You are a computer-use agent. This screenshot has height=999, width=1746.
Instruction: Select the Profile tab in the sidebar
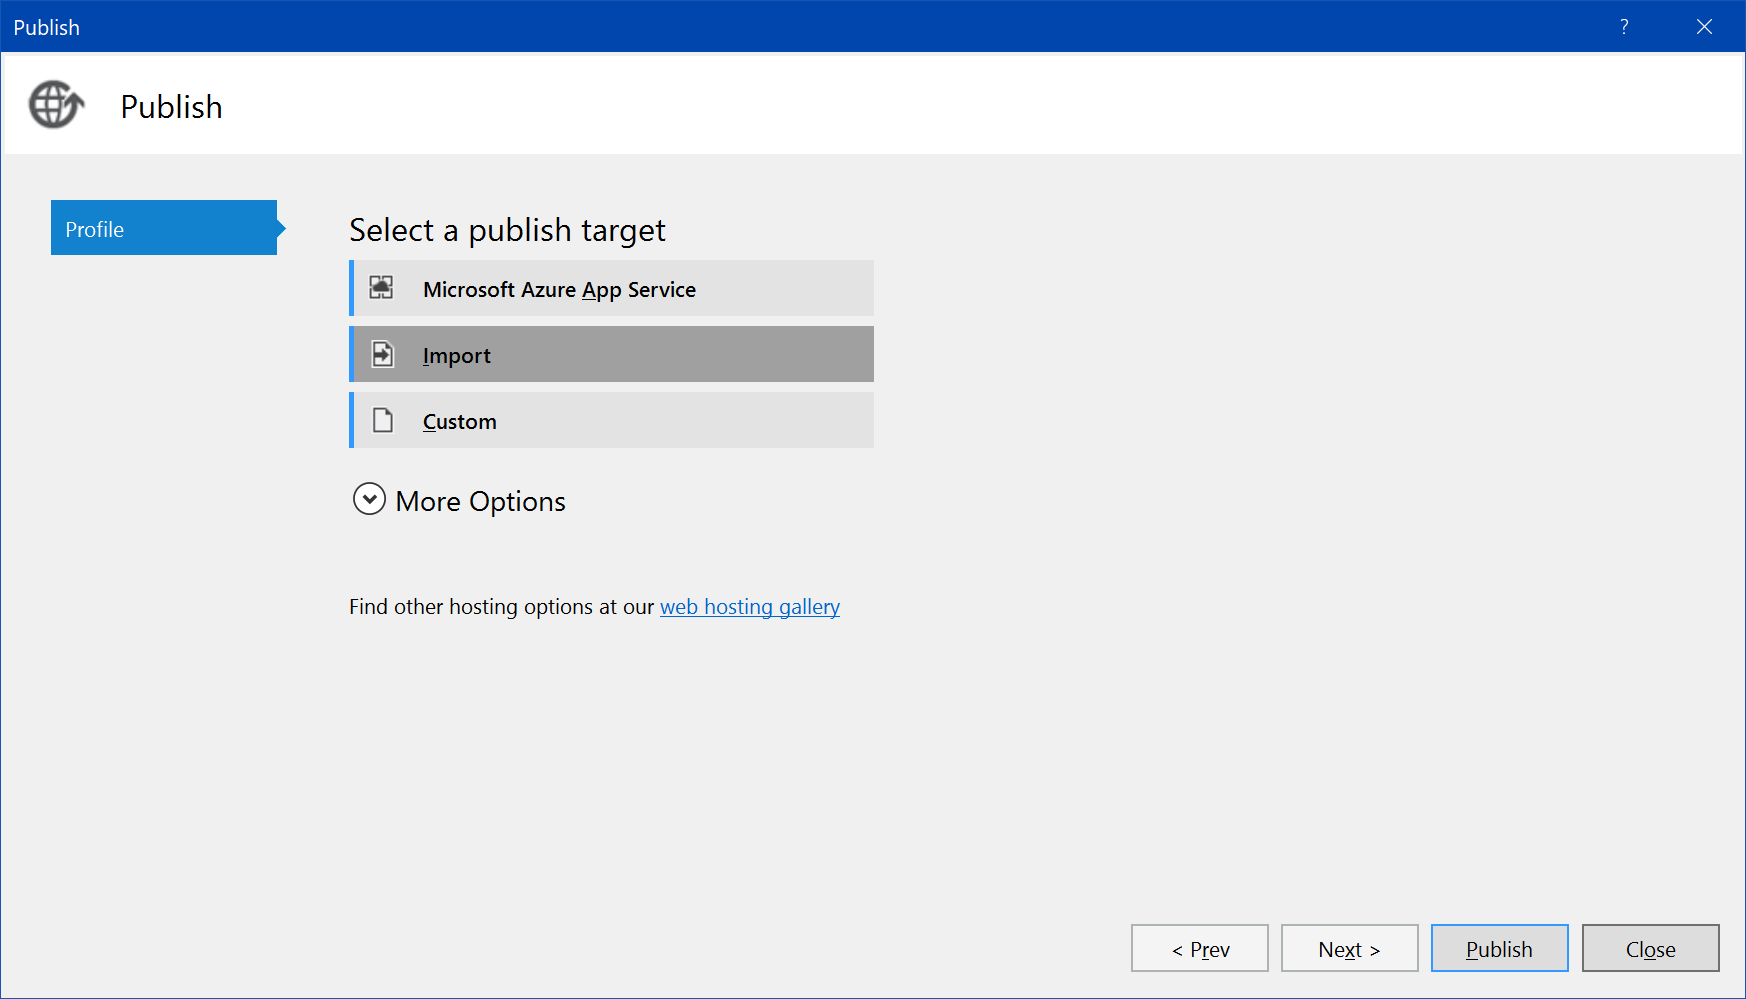[x=164, y=228]
